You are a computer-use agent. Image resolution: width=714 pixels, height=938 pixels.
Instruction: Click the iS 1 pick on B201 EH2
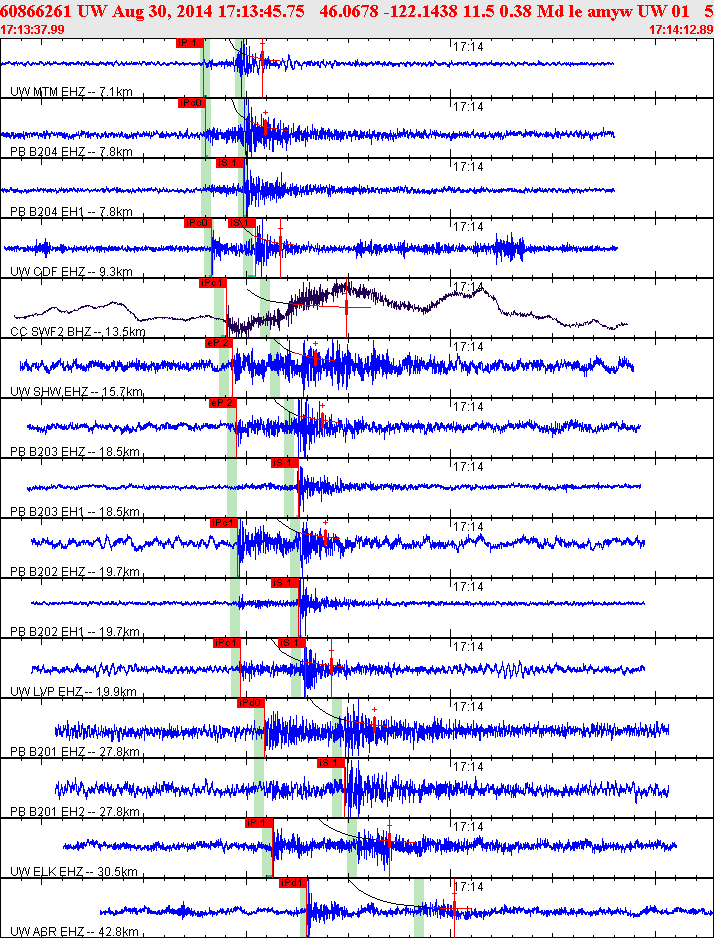click(x=331, y=763)
